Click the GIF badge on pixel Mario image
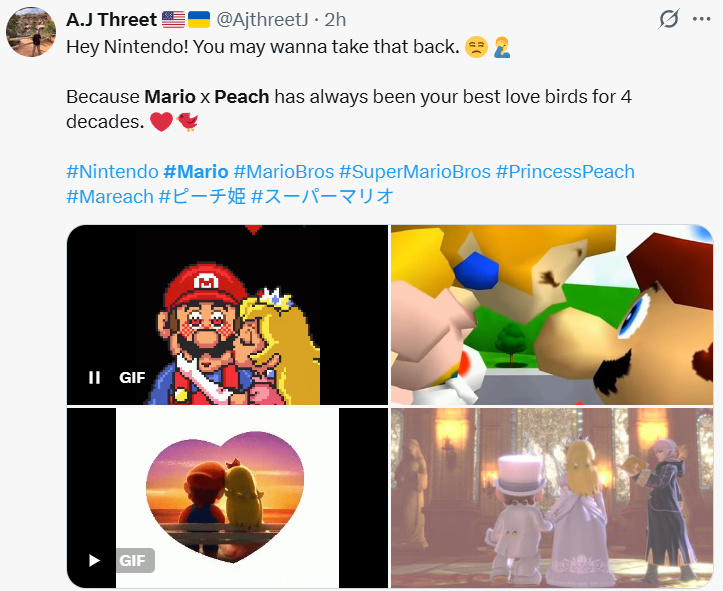 [132, 378]
